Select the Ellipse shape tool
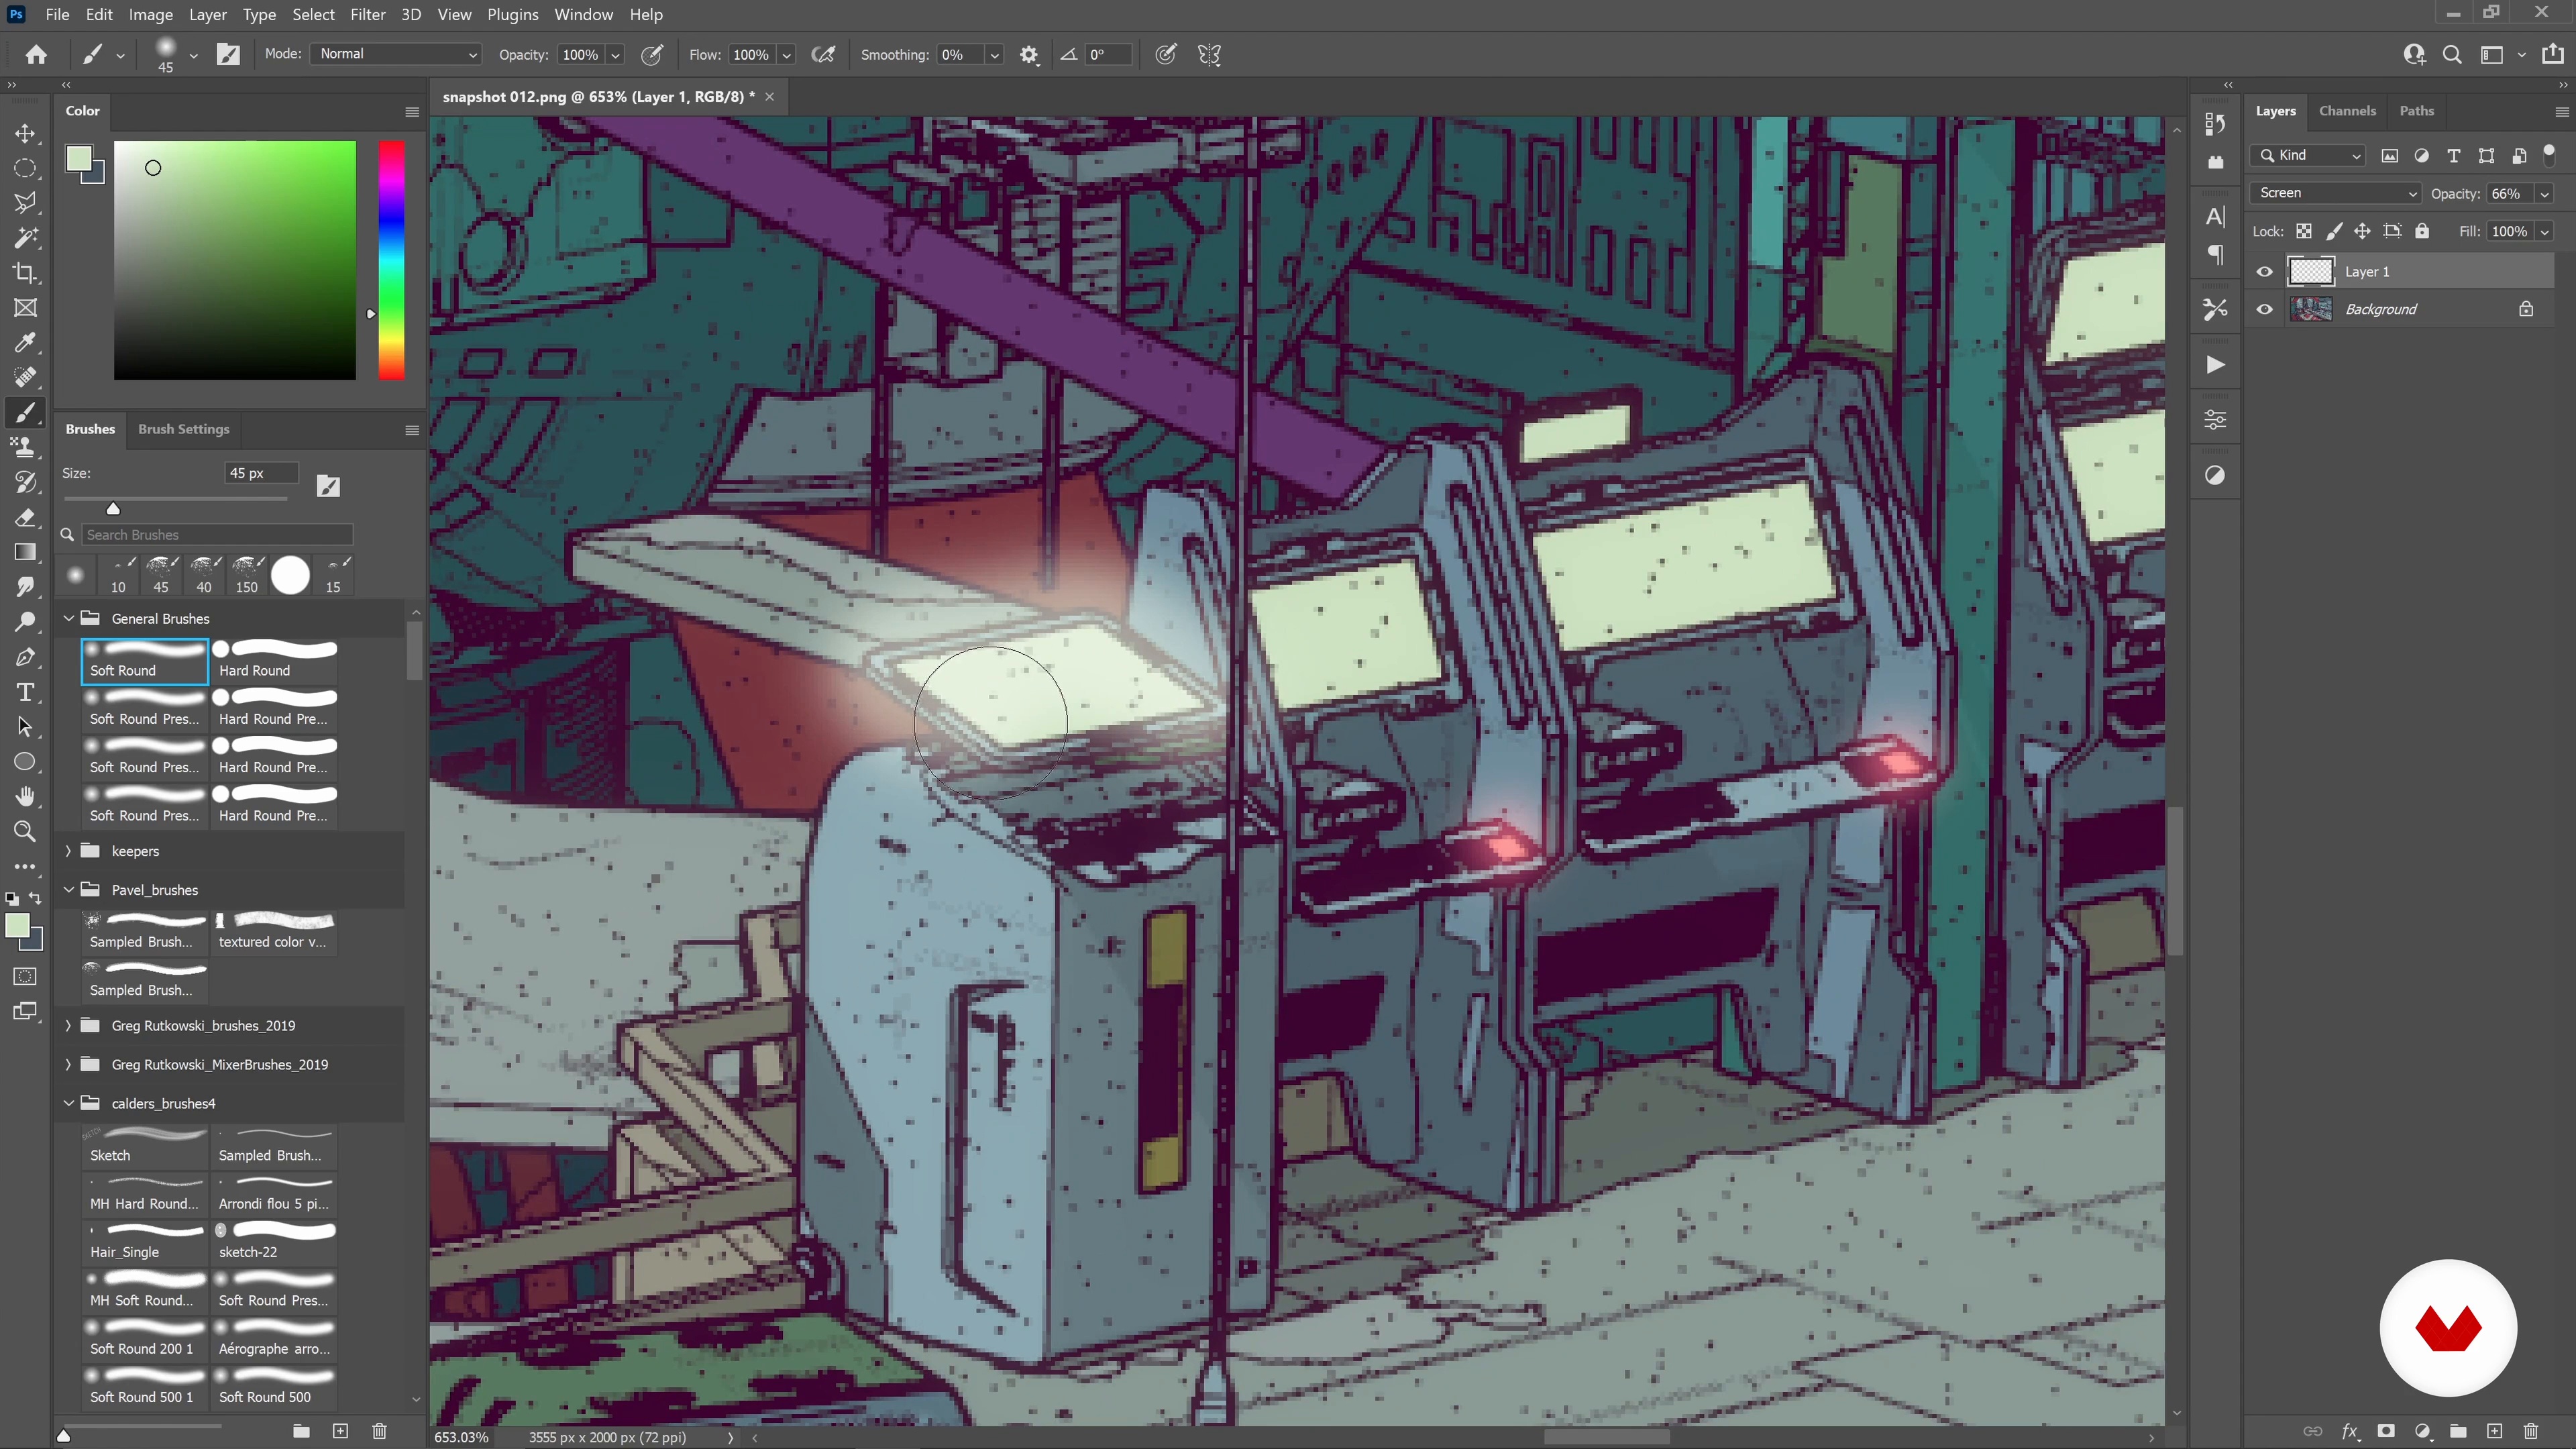Viewport: 2576px width, 1449px height. tap(26, 762)
